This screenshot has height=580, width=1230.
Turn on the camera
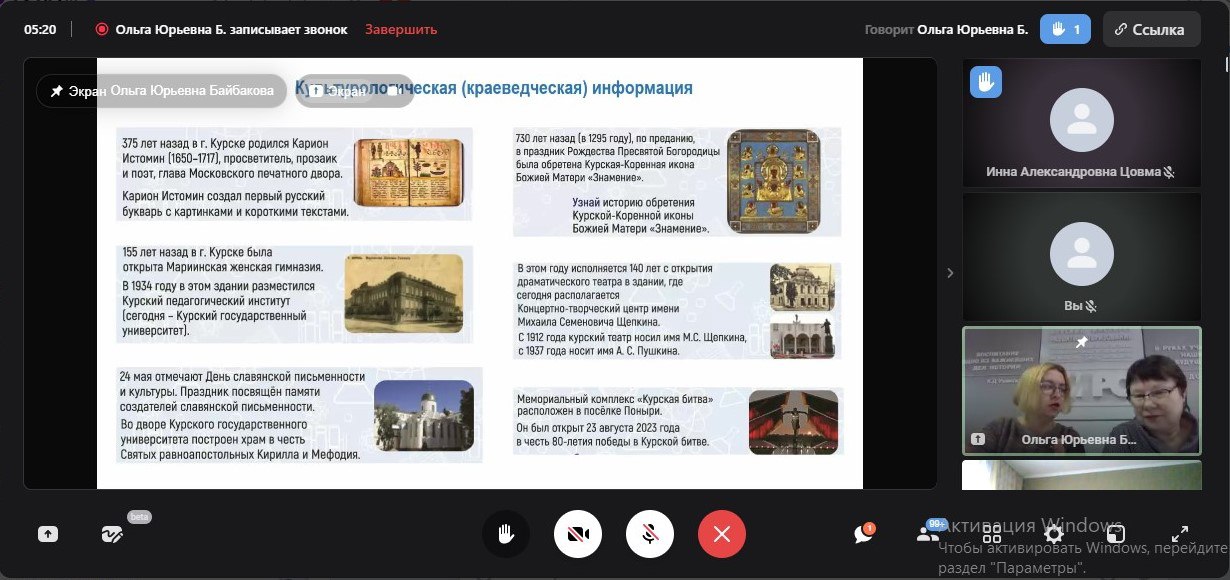point(578,534)
